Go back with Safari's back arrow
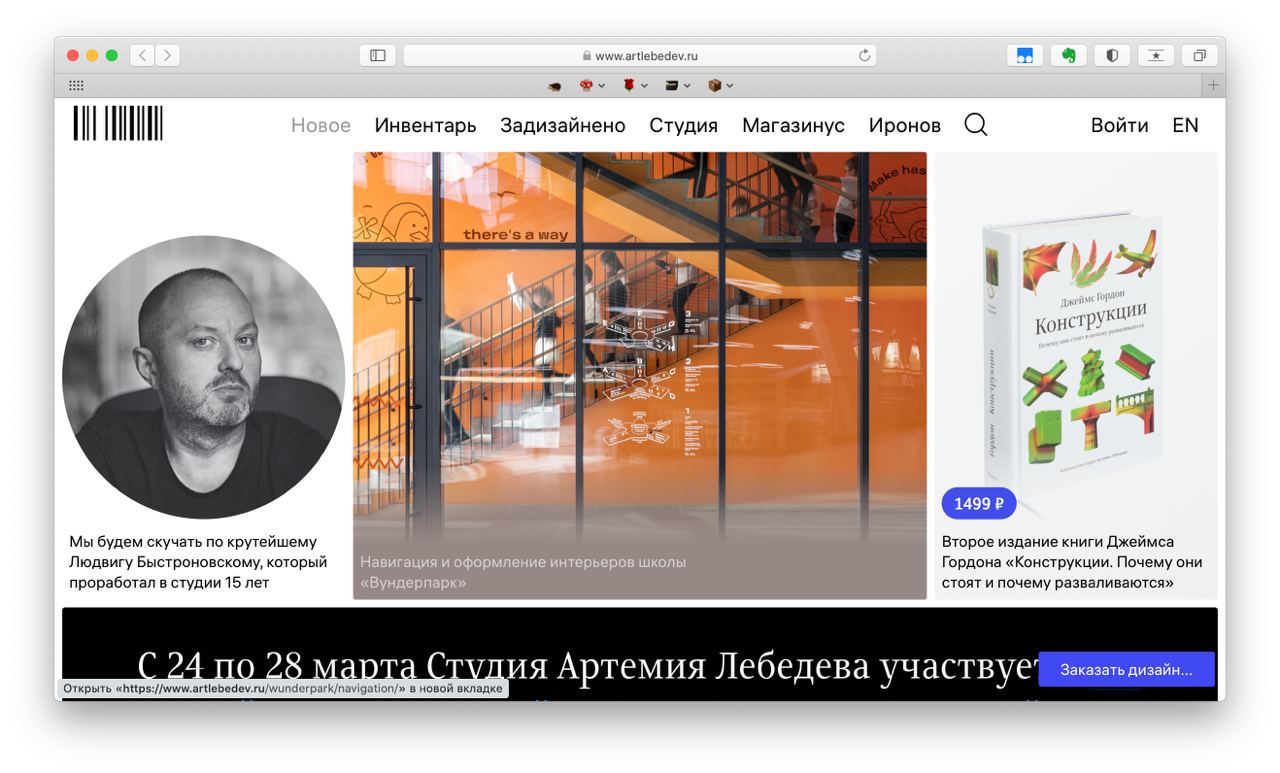 tap(142, 56)
